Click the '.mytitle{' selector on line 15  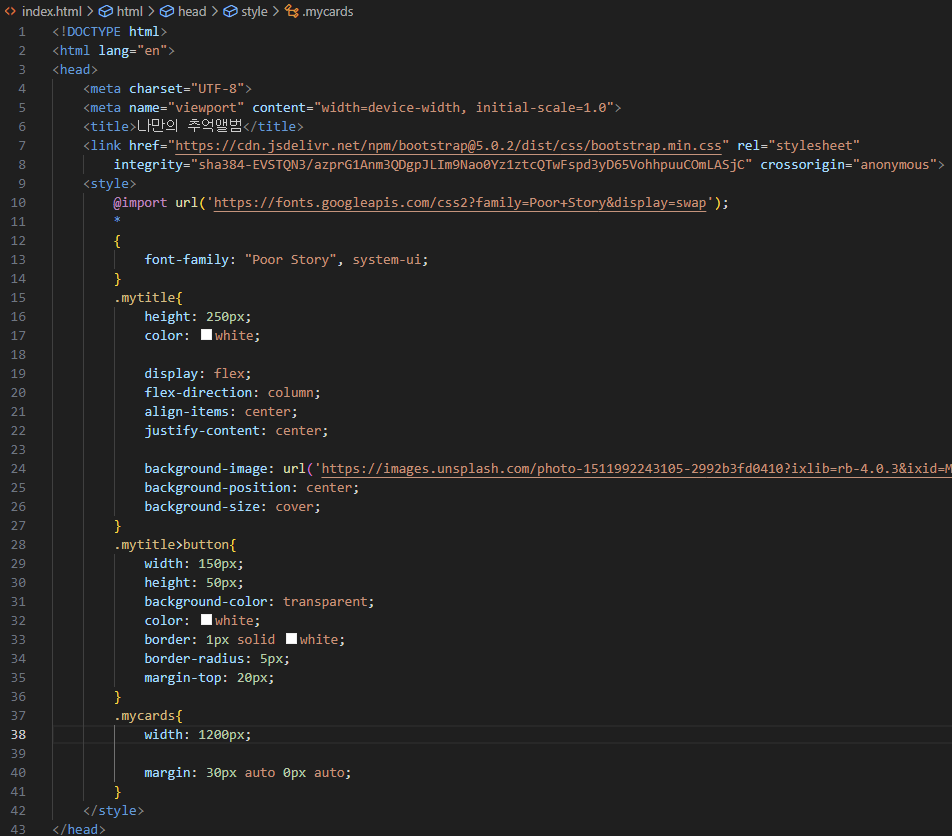point(148,297)
